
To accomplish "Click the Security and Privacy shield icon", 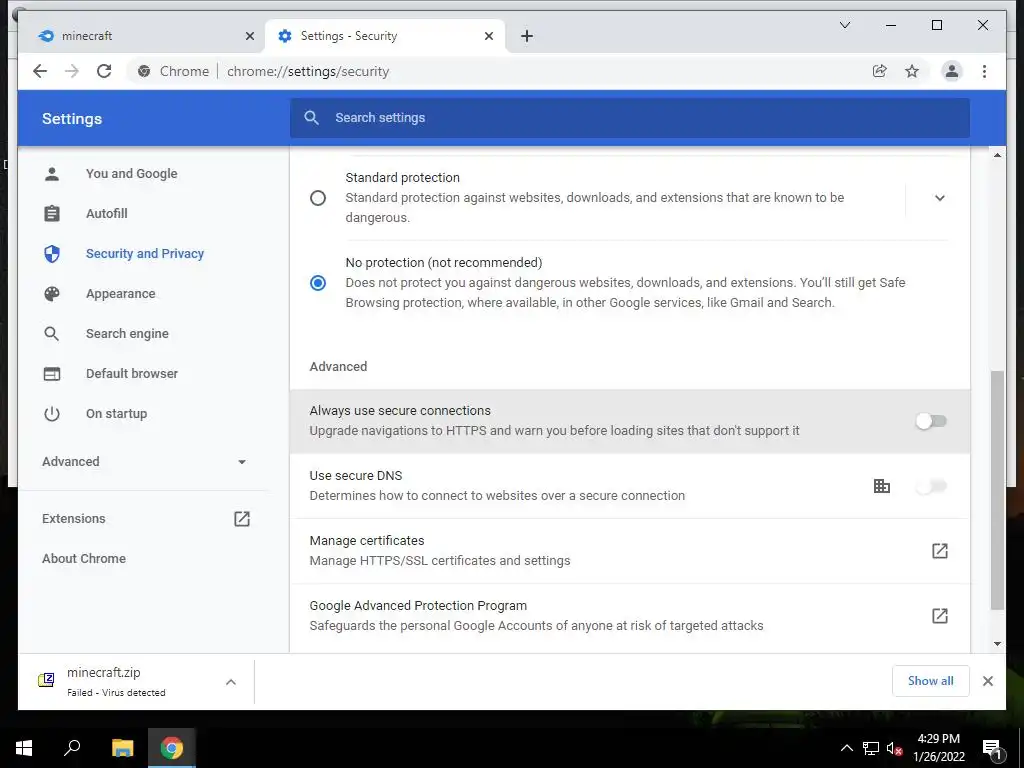I will [52, 253].
